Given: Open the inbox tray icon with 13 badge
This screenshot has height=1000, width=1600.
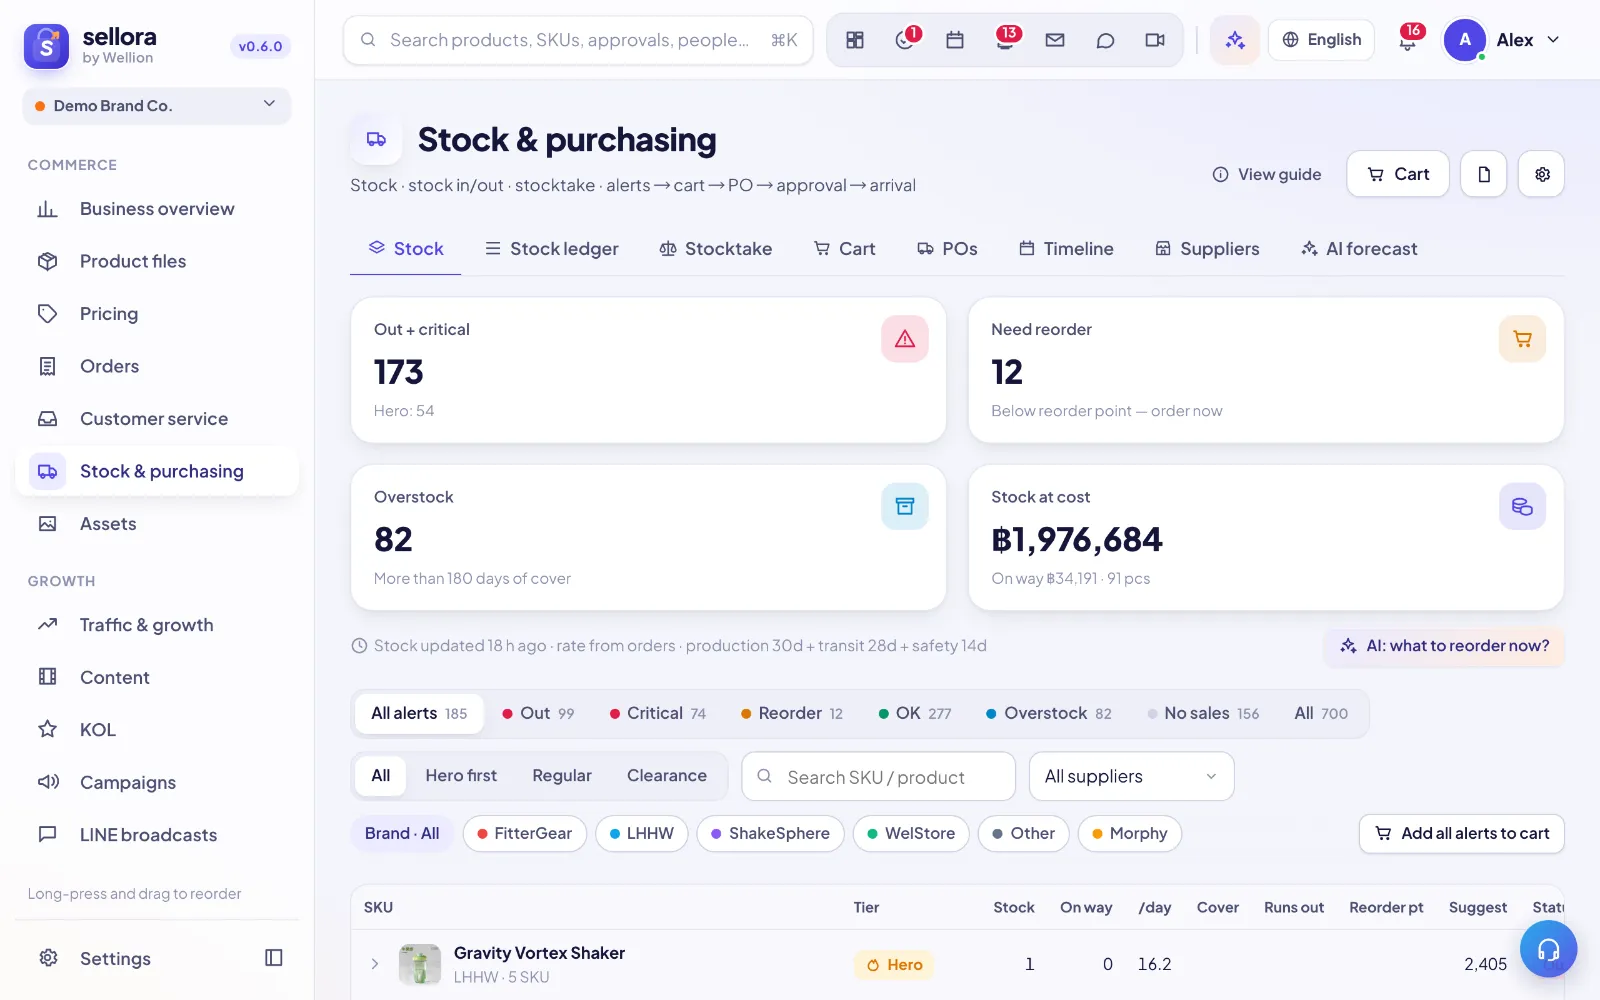Looking at the screenshot, I should [x=1005, y=40].
